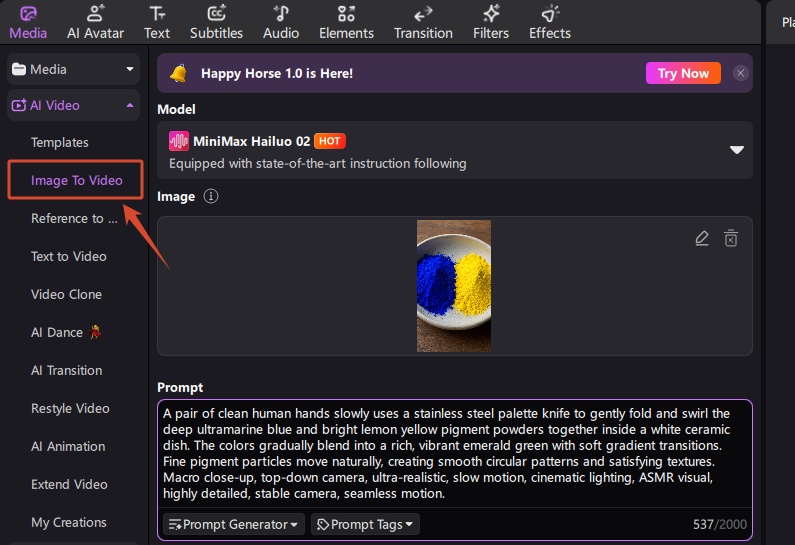
Task: Click the Transition arrows icon
Action: [x=423, y=14]
